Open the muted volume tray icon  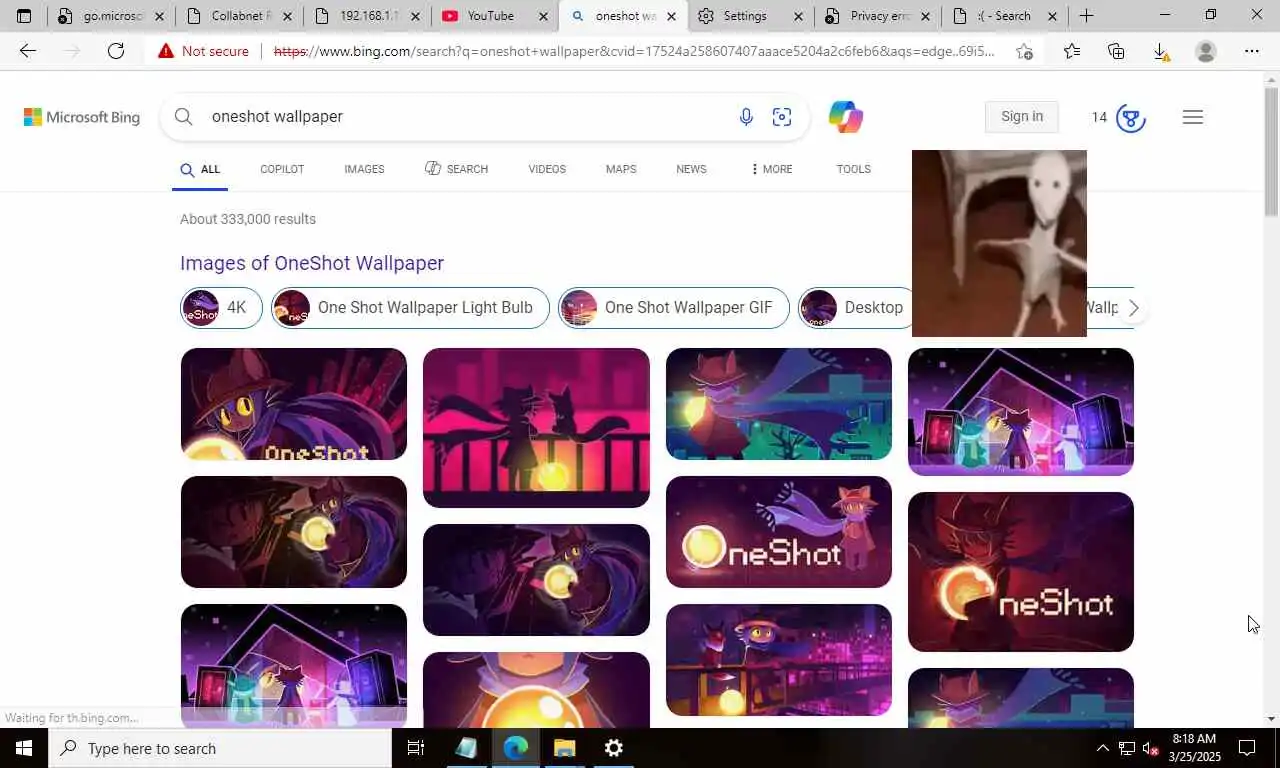(1150, 748)
